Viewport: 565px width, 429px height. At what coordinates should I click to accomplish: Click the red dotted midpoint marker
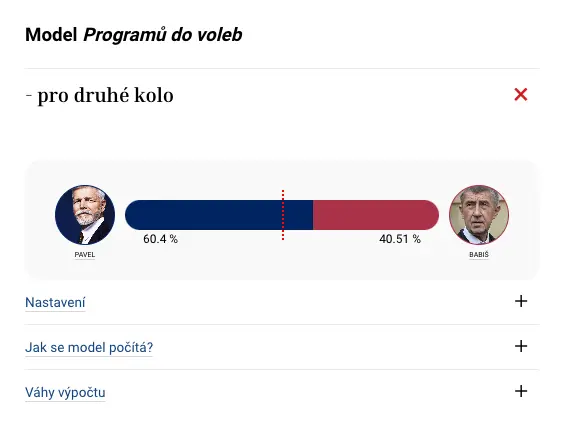point(283,215)
